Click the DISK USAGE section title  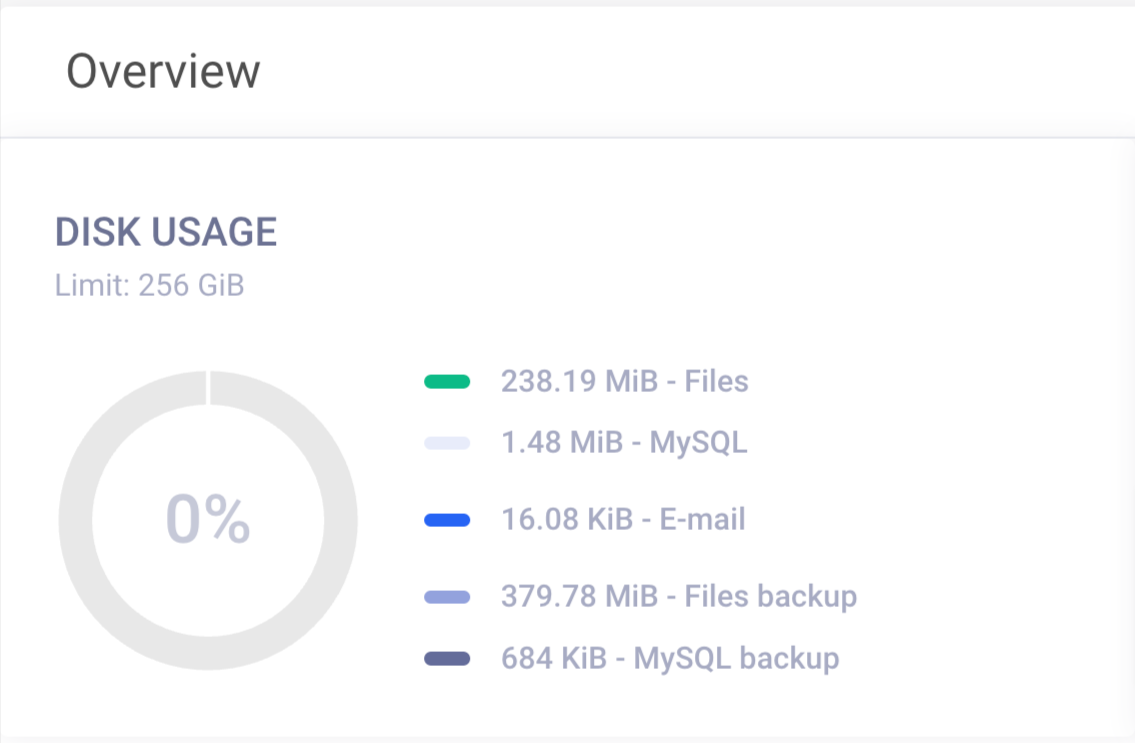click(x=166, y=232)
